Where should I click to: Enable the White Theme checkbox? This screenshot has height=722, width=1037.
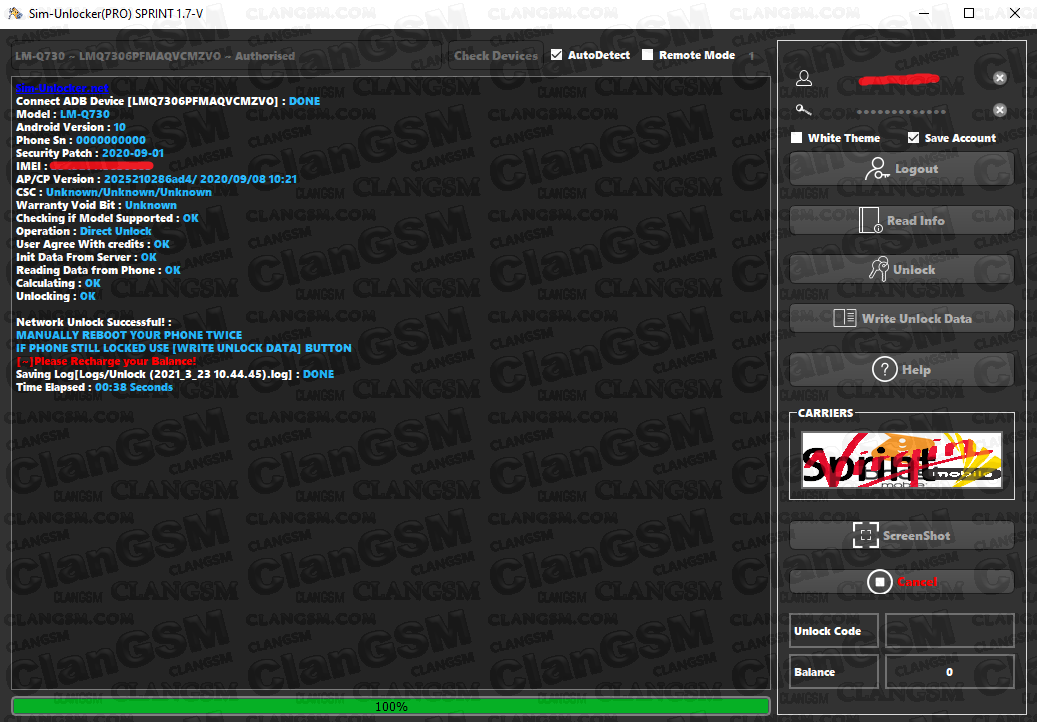point(797,138)
